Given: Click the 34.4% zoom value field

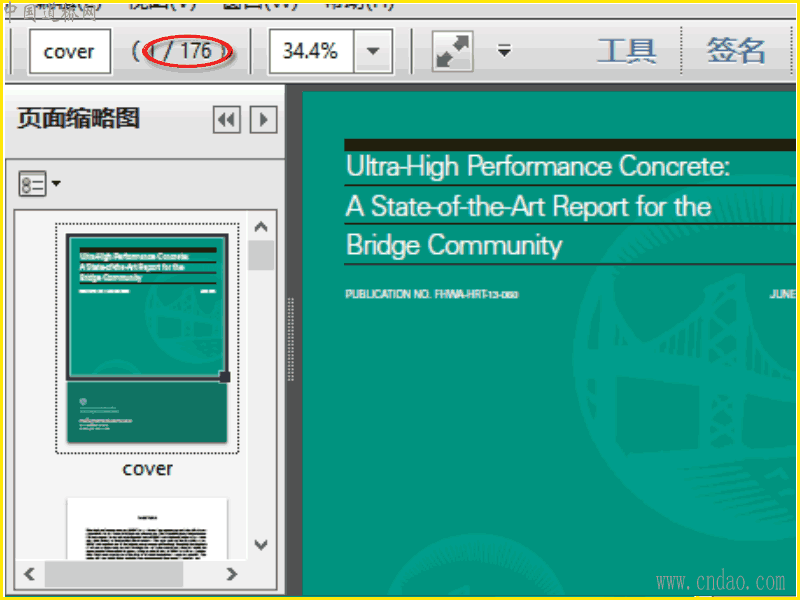Looking at the screenshot, I should point(311,52).
